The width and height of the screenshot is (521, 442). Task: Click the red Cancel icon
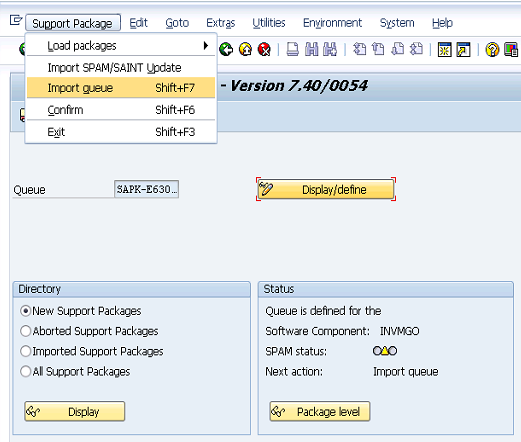[264, 49]
